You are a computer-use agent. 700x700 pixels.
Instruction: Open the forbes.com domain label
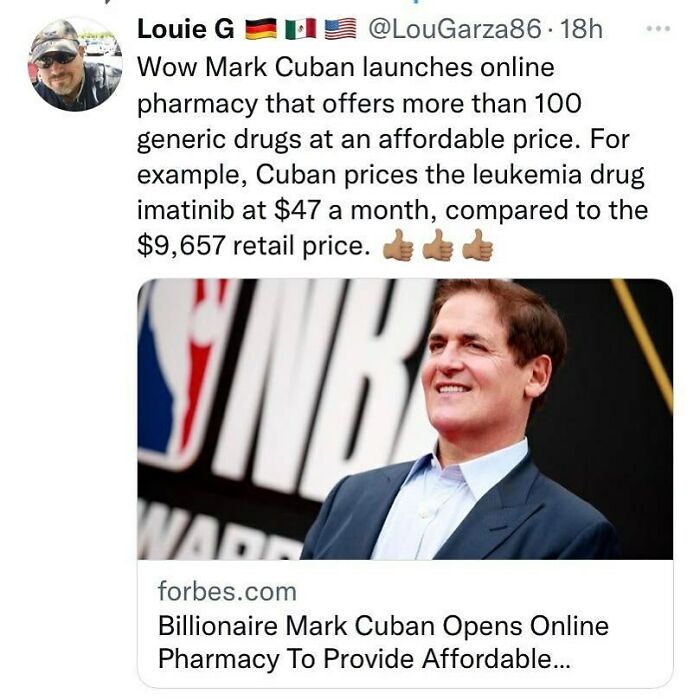[x=227, y=592]
